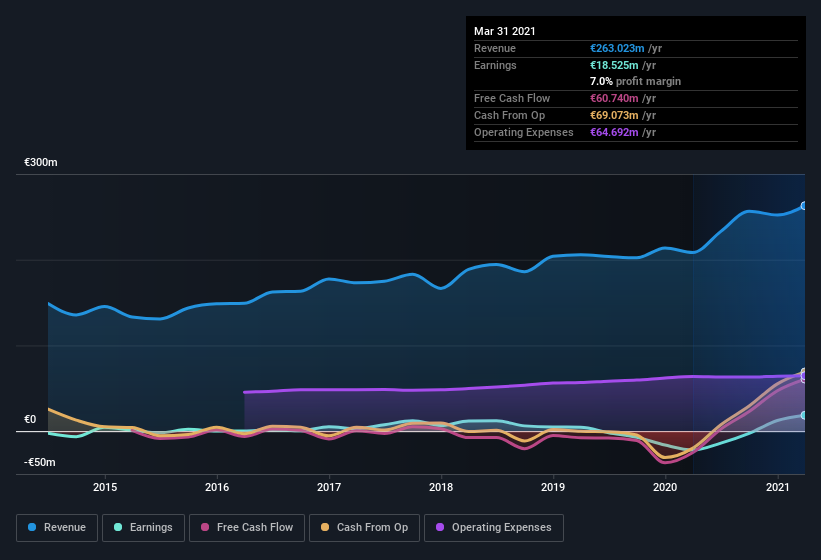The width and height of the screenshot is (821, 560).
Task: Click the 2021 x-axis label
Action: tap(778, 487)
